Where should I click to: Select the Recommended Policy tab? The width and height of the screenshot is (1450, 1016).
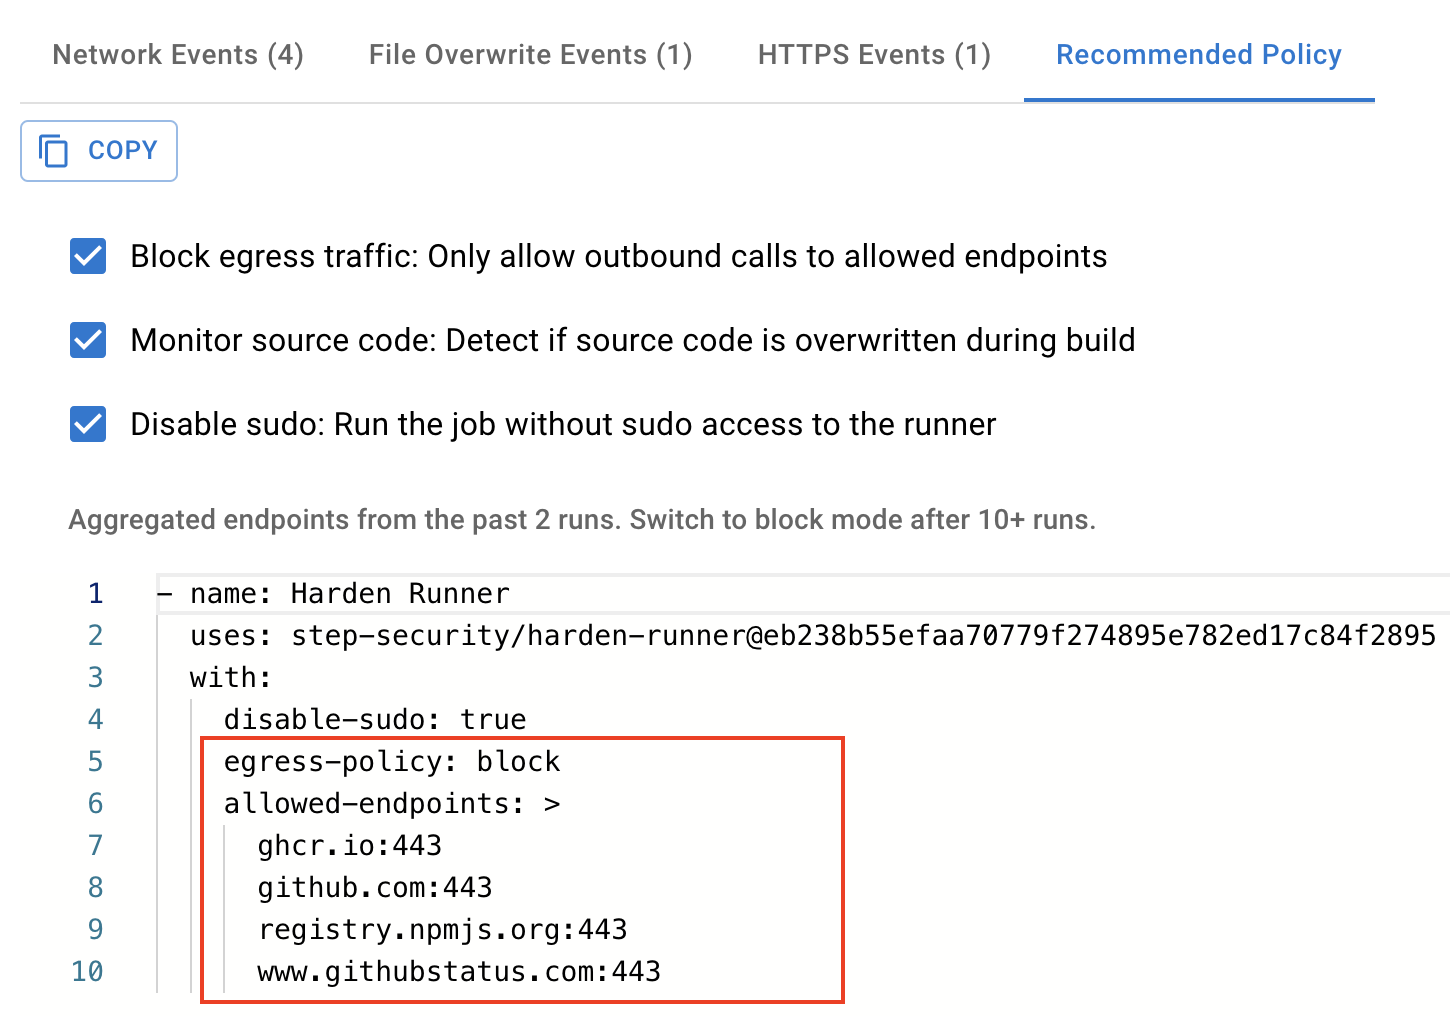click(1199, 54)
